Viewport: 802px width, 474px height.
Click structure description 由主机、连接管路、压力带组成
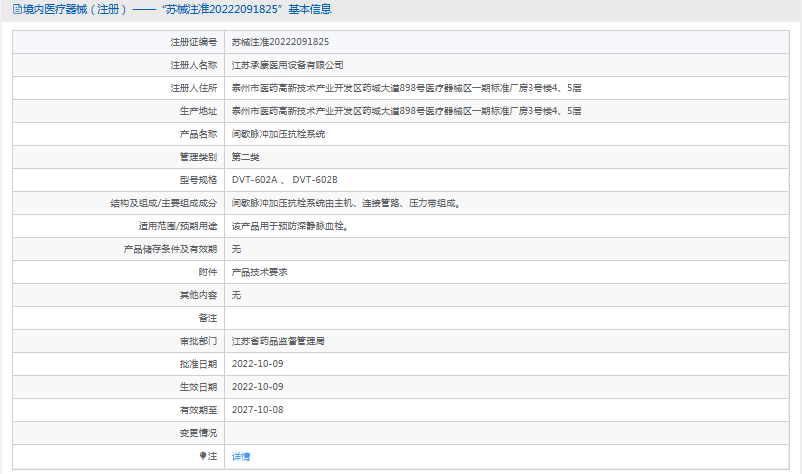point(390,203)
